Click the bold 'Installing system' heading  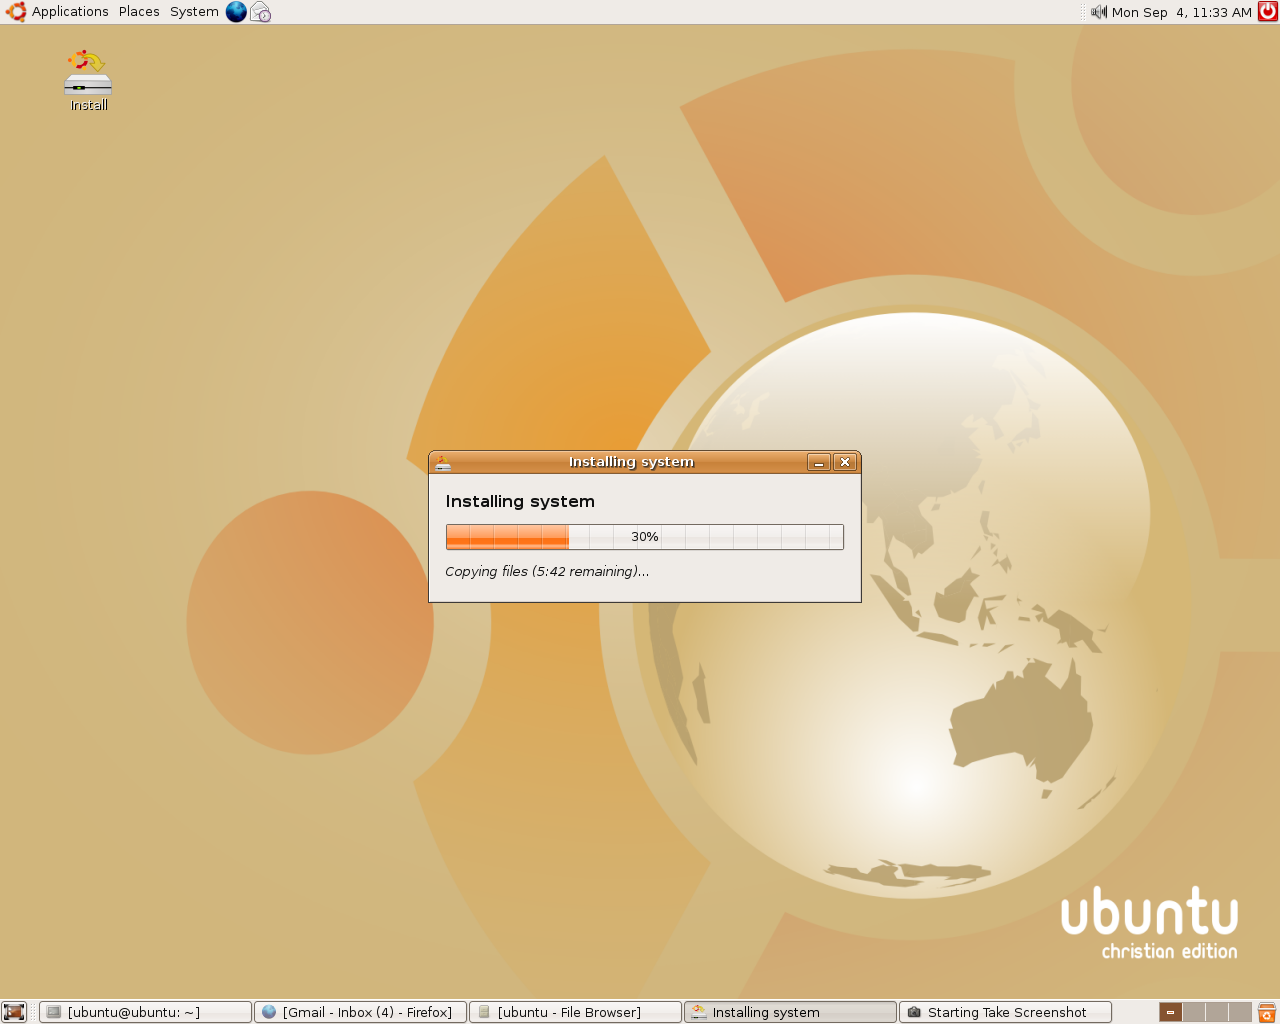point(520,501)
